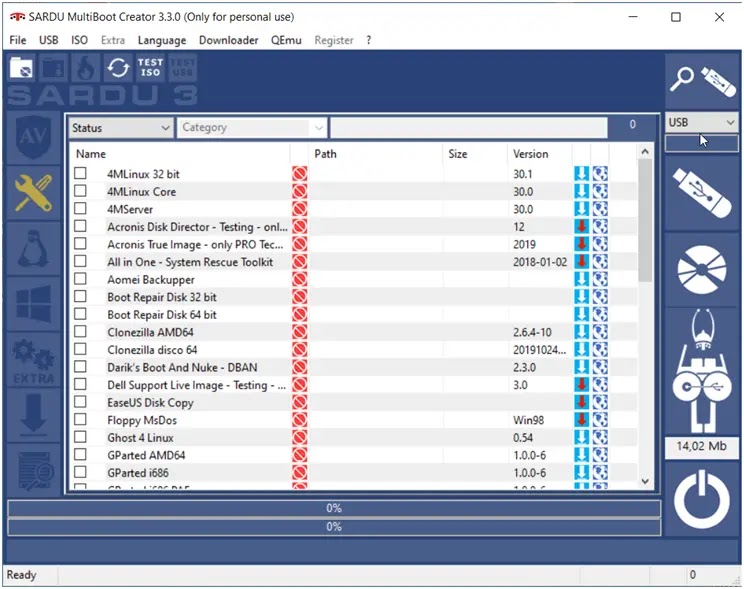This screenshot has height=589, width=744.
Task: Click the SARDU robot mascot icon
Action: [702, 372]
